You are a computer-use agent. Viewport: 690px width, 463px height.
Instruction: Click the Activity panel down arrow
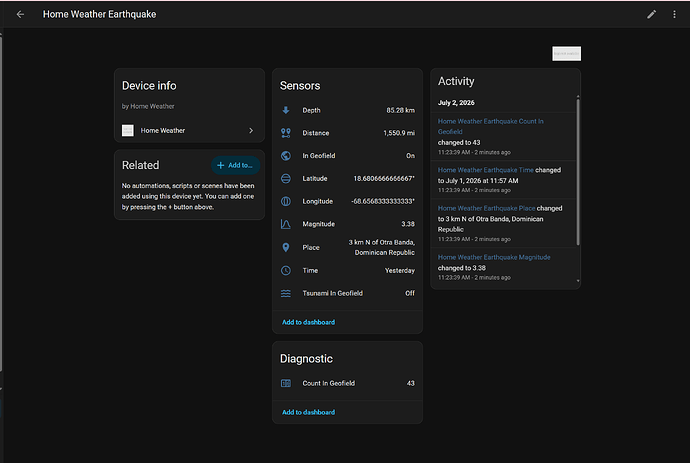tap(578, 281)
